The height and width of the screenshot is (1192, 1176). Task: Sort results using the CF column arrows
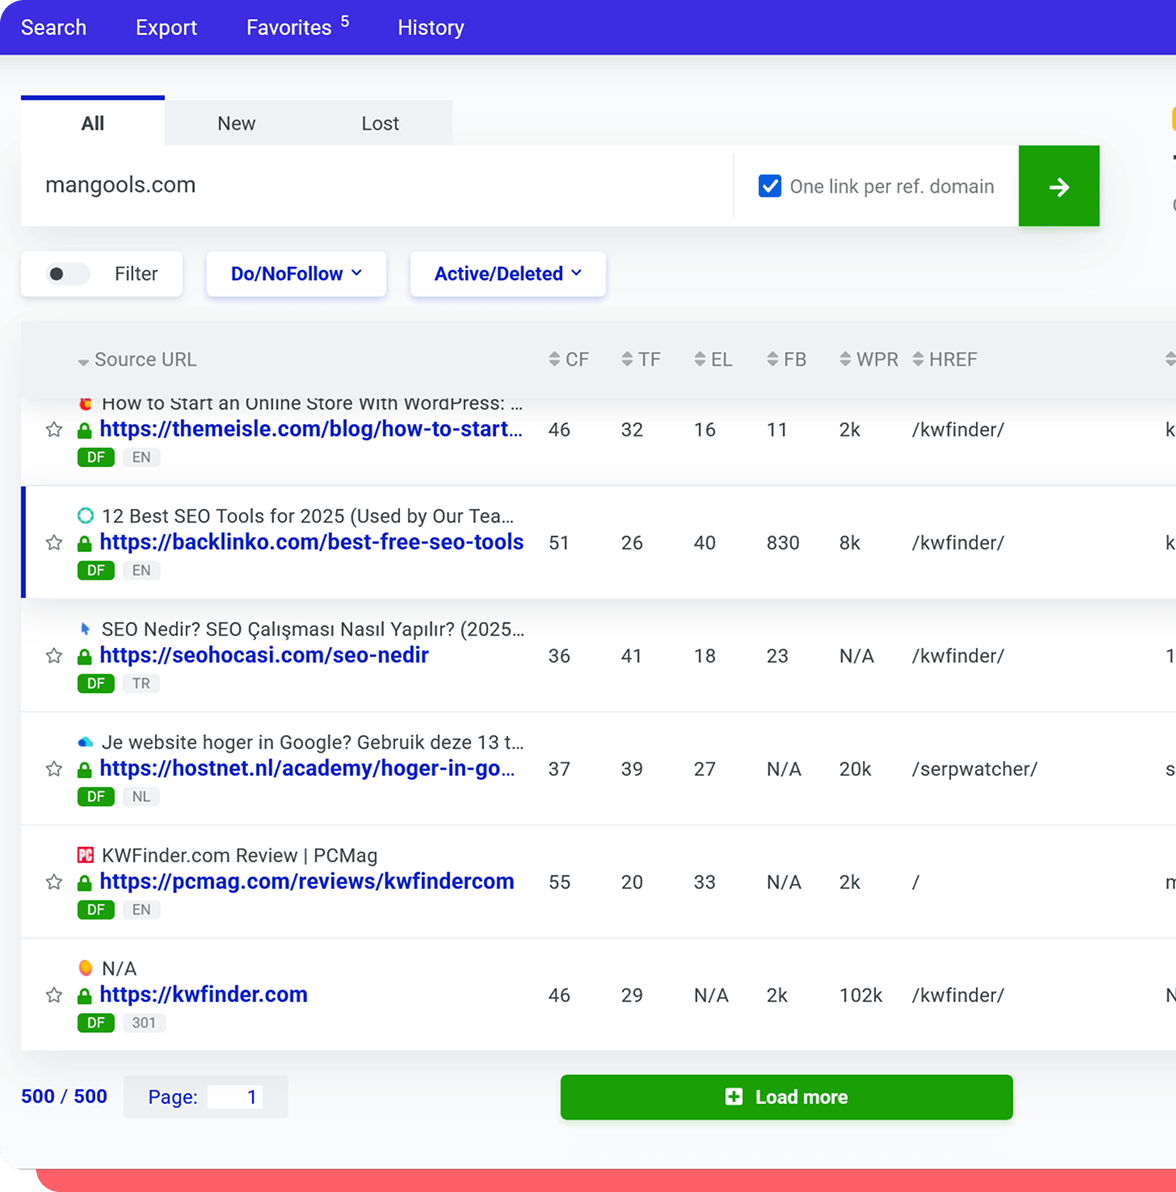tap(552, 359)
